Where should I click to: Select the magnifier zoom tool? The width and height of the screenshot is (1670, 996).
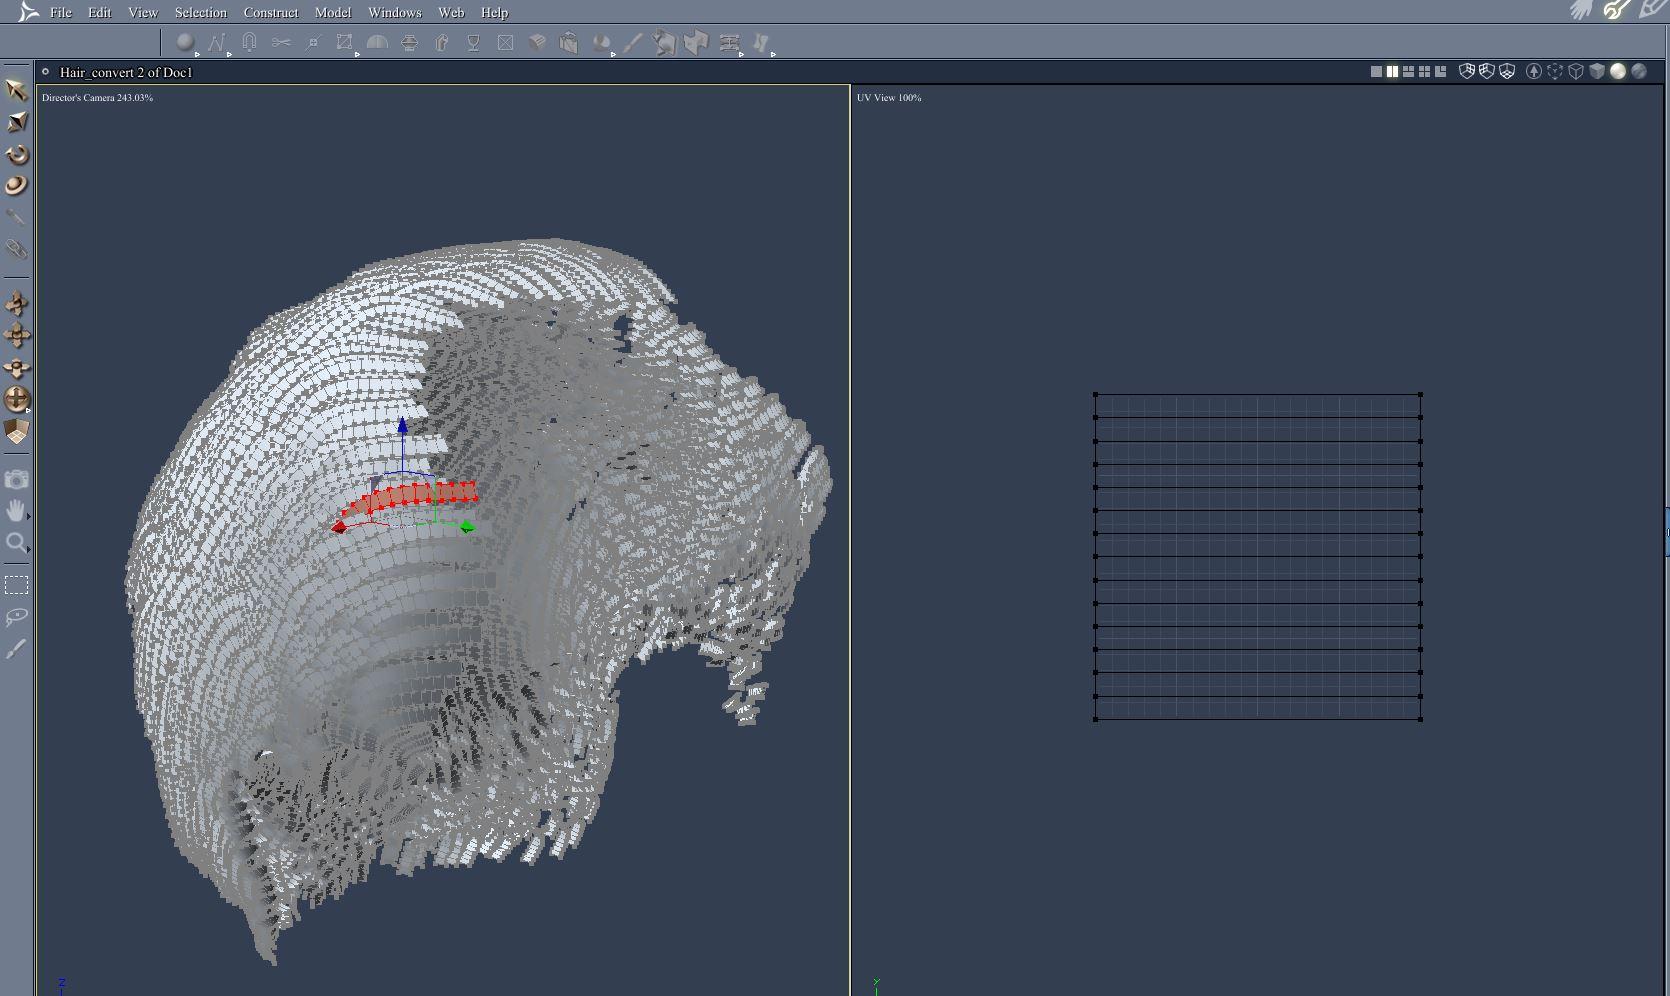click(x=16, y=543)
